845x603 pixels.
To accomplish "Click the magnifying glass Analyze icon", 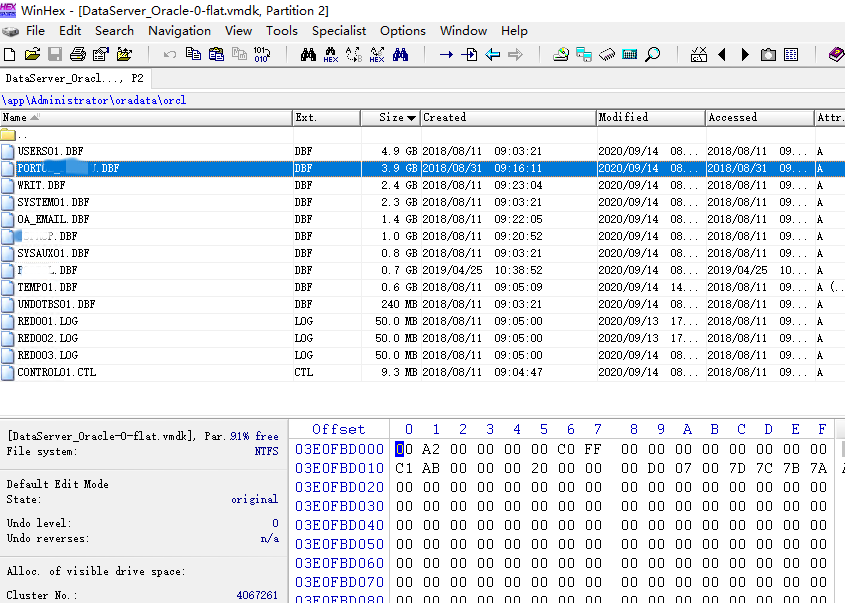I will pos(653,54).
